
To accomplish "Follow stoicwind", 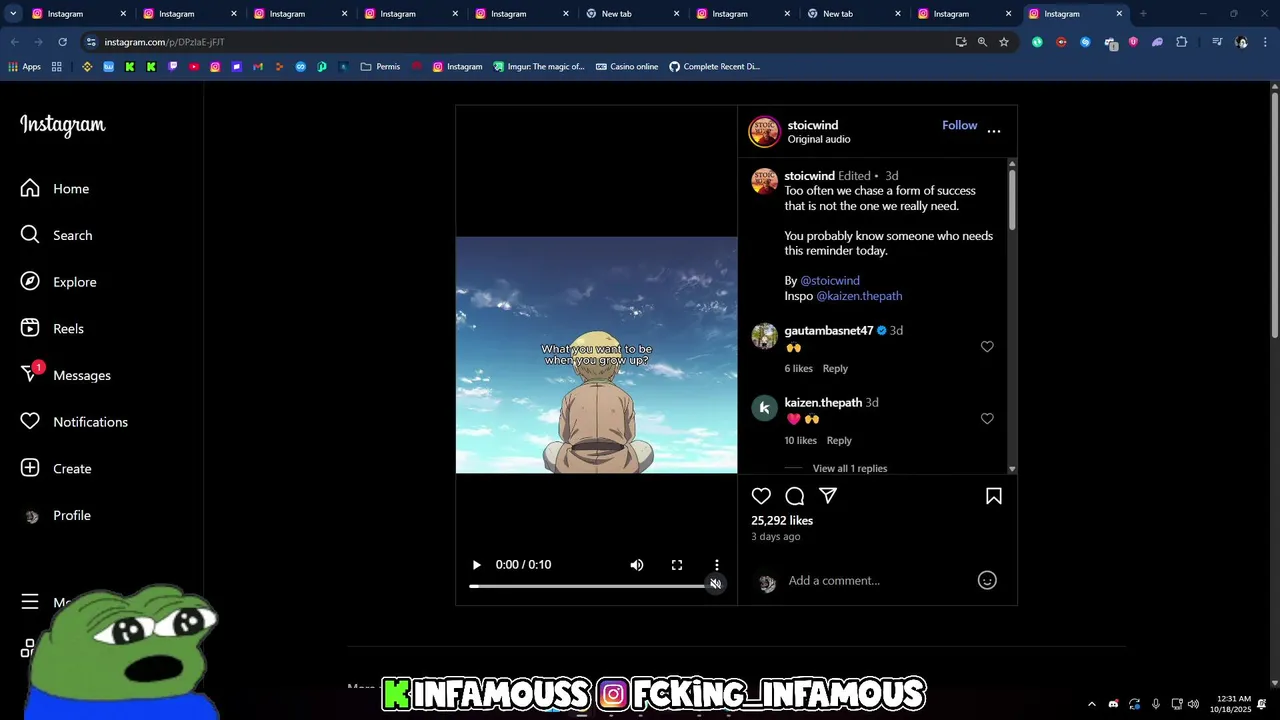I will (959, 125).
